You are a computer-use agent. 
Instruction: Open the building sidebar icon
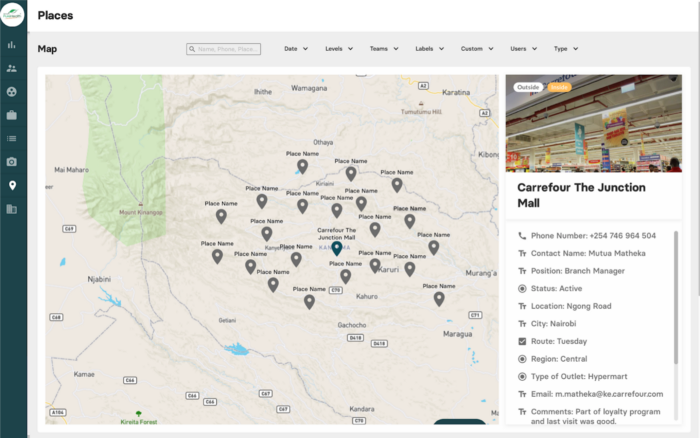(x=12, y=209)
